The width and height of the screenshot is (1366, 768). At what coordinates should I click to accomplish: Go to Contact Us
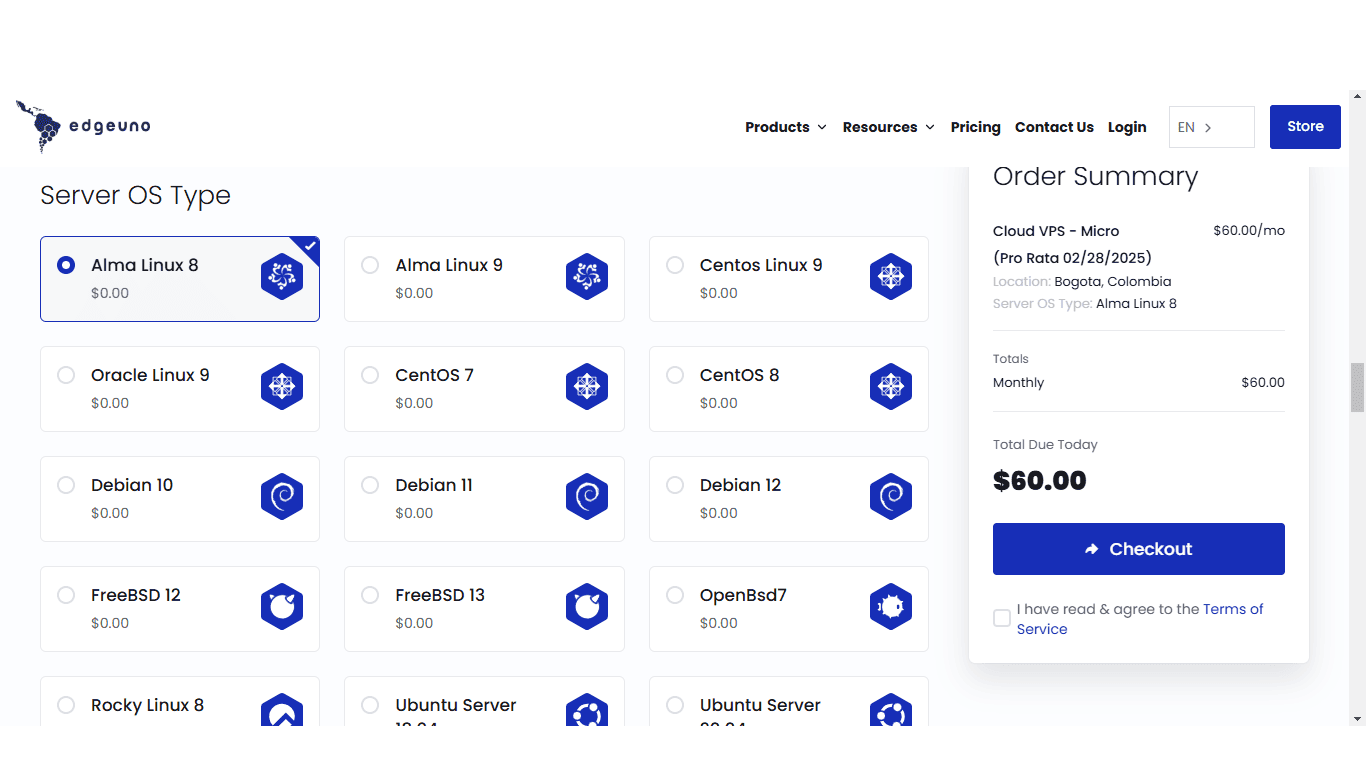coord(1054,127)
